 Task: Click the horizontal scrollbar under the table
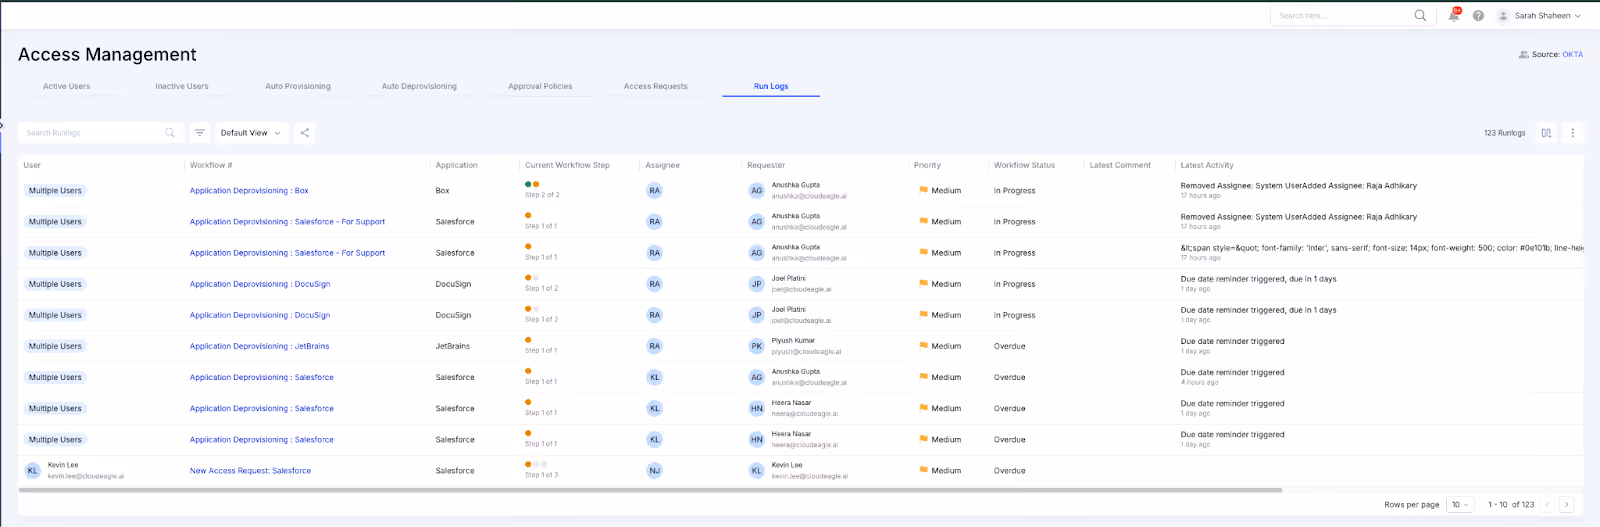[650, 490]
